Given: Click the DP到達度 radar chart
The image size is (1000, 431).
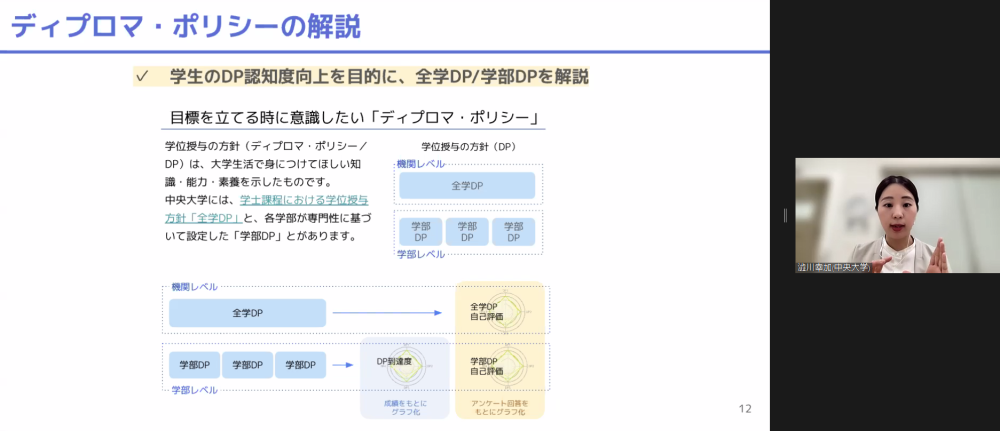Looking at the screenshot, I should 404,366.
